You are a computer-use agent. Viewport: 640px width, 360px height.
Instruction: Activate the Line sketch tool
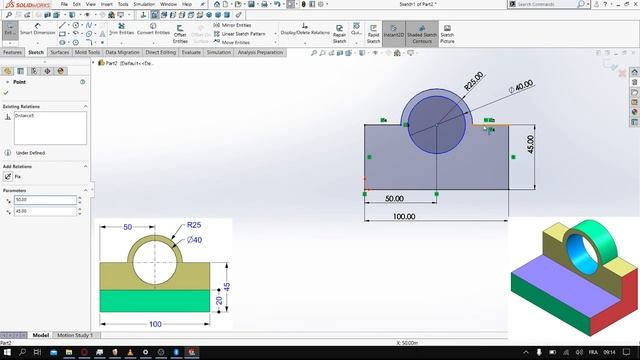62,25
